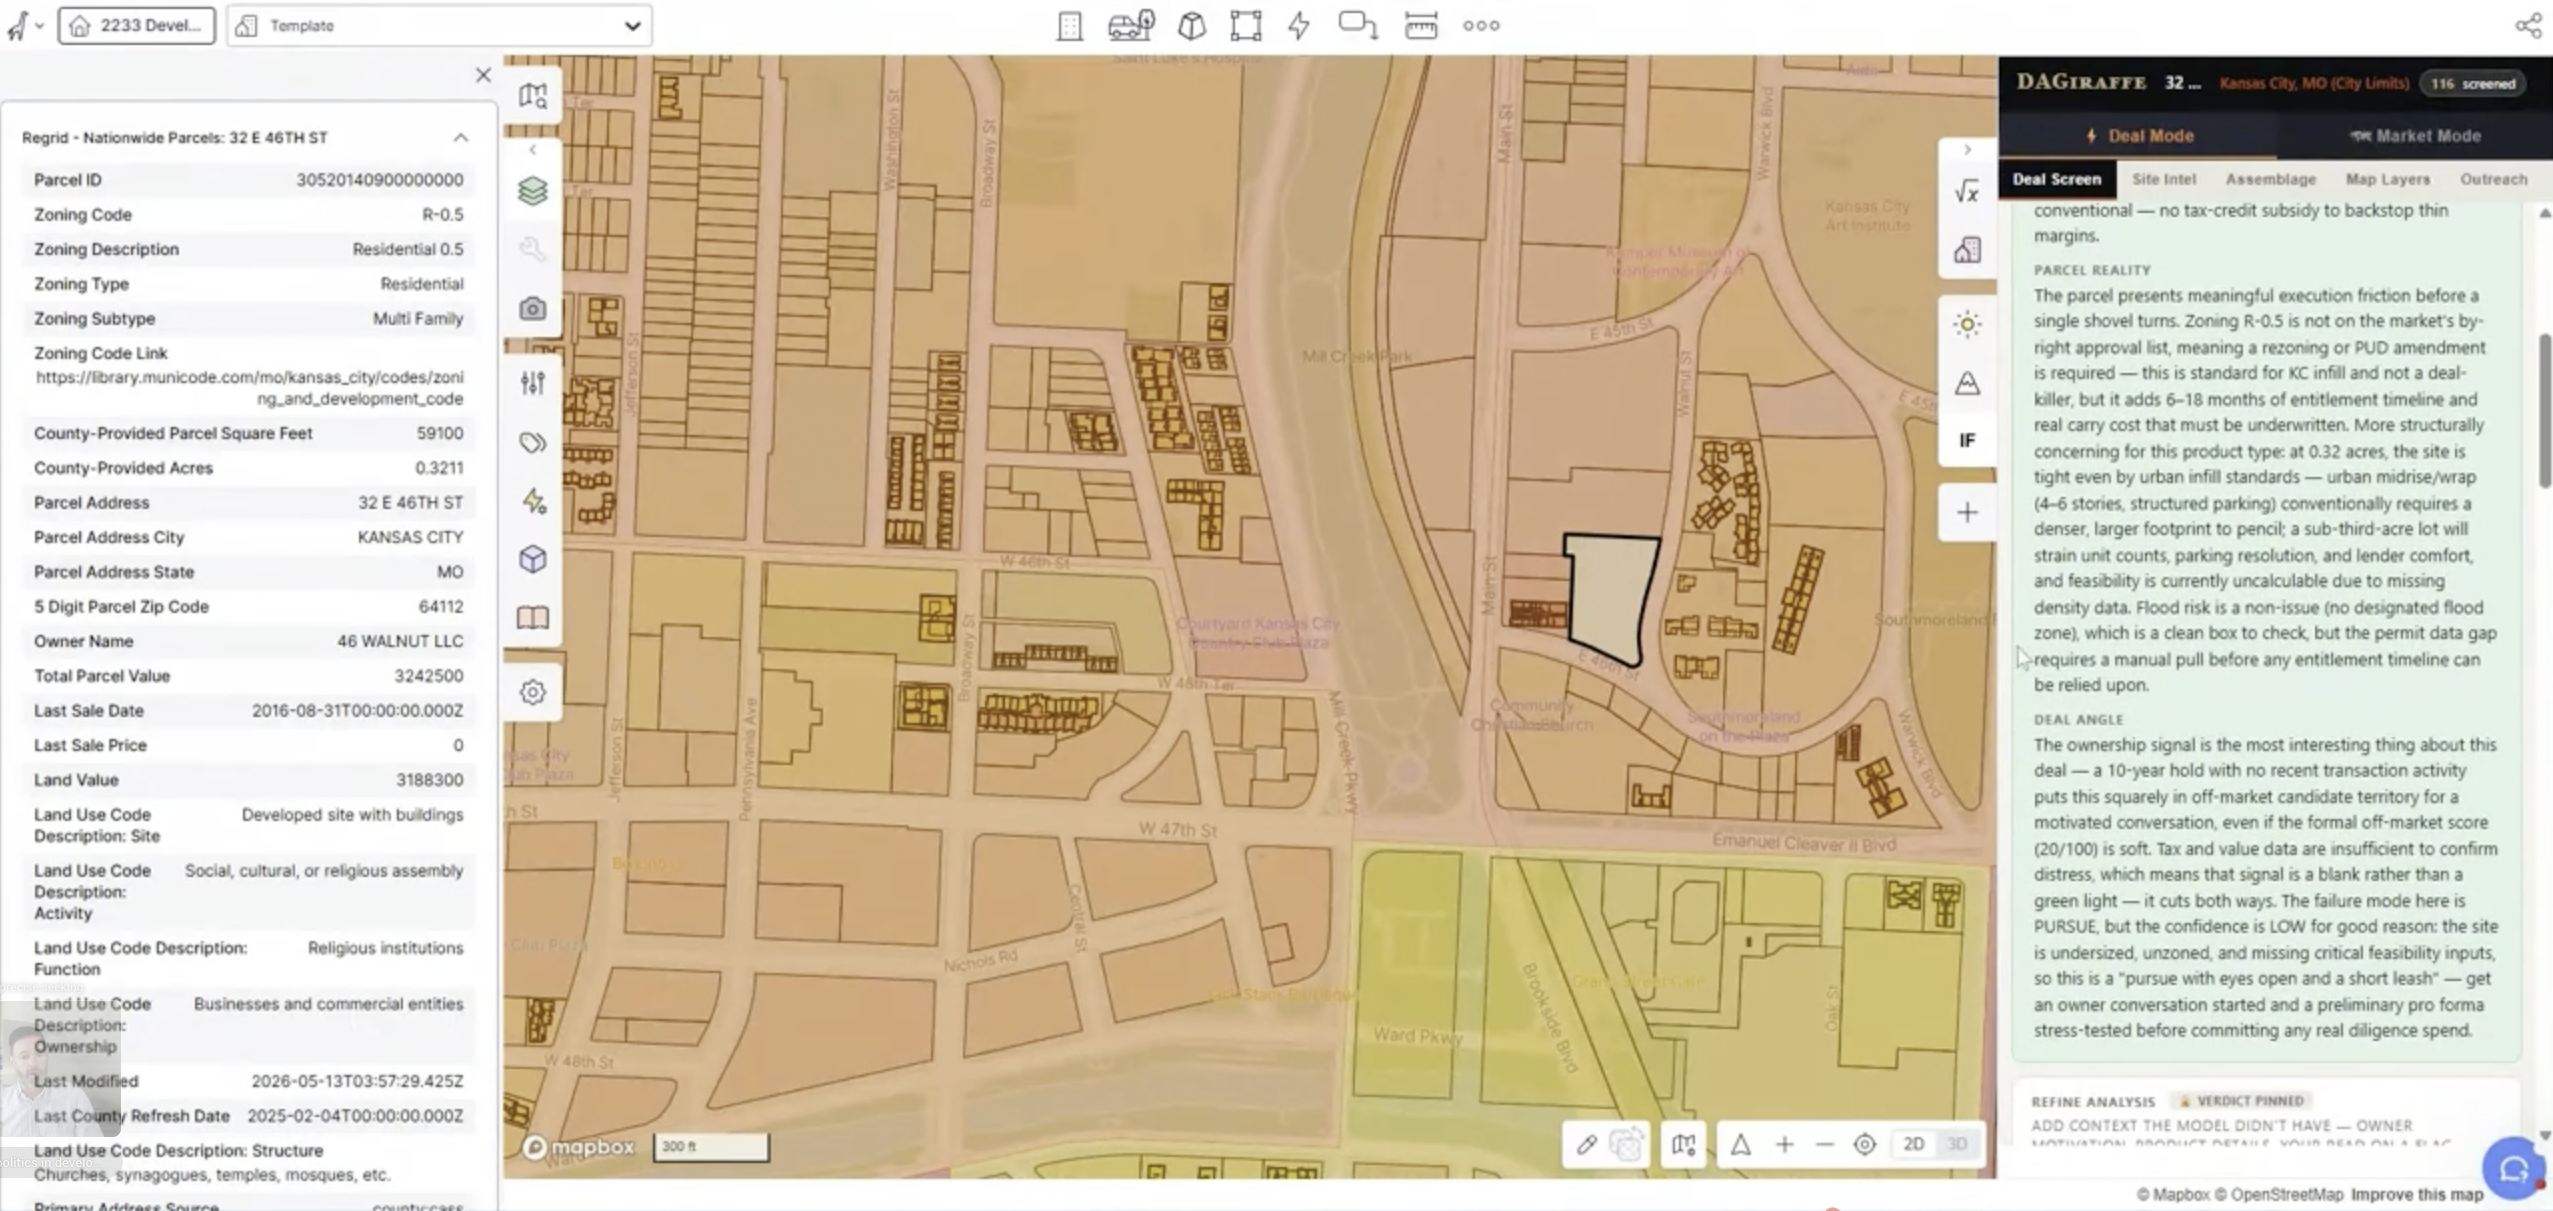This screenshot has width=2553, height=1211.
Task: Click the locate target icon on map
Action: pos(1865,1145)
